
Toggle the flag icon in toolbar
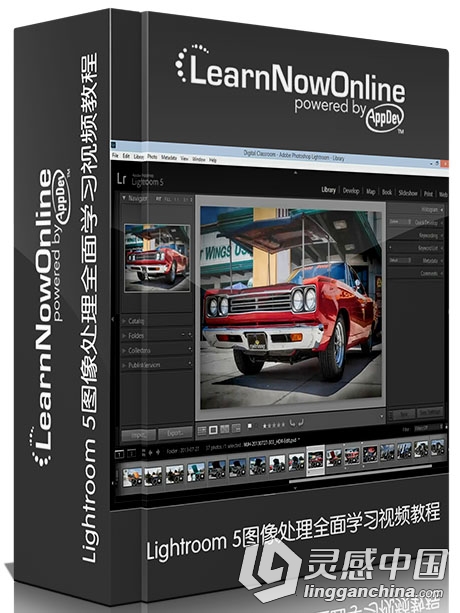[250, 426]
